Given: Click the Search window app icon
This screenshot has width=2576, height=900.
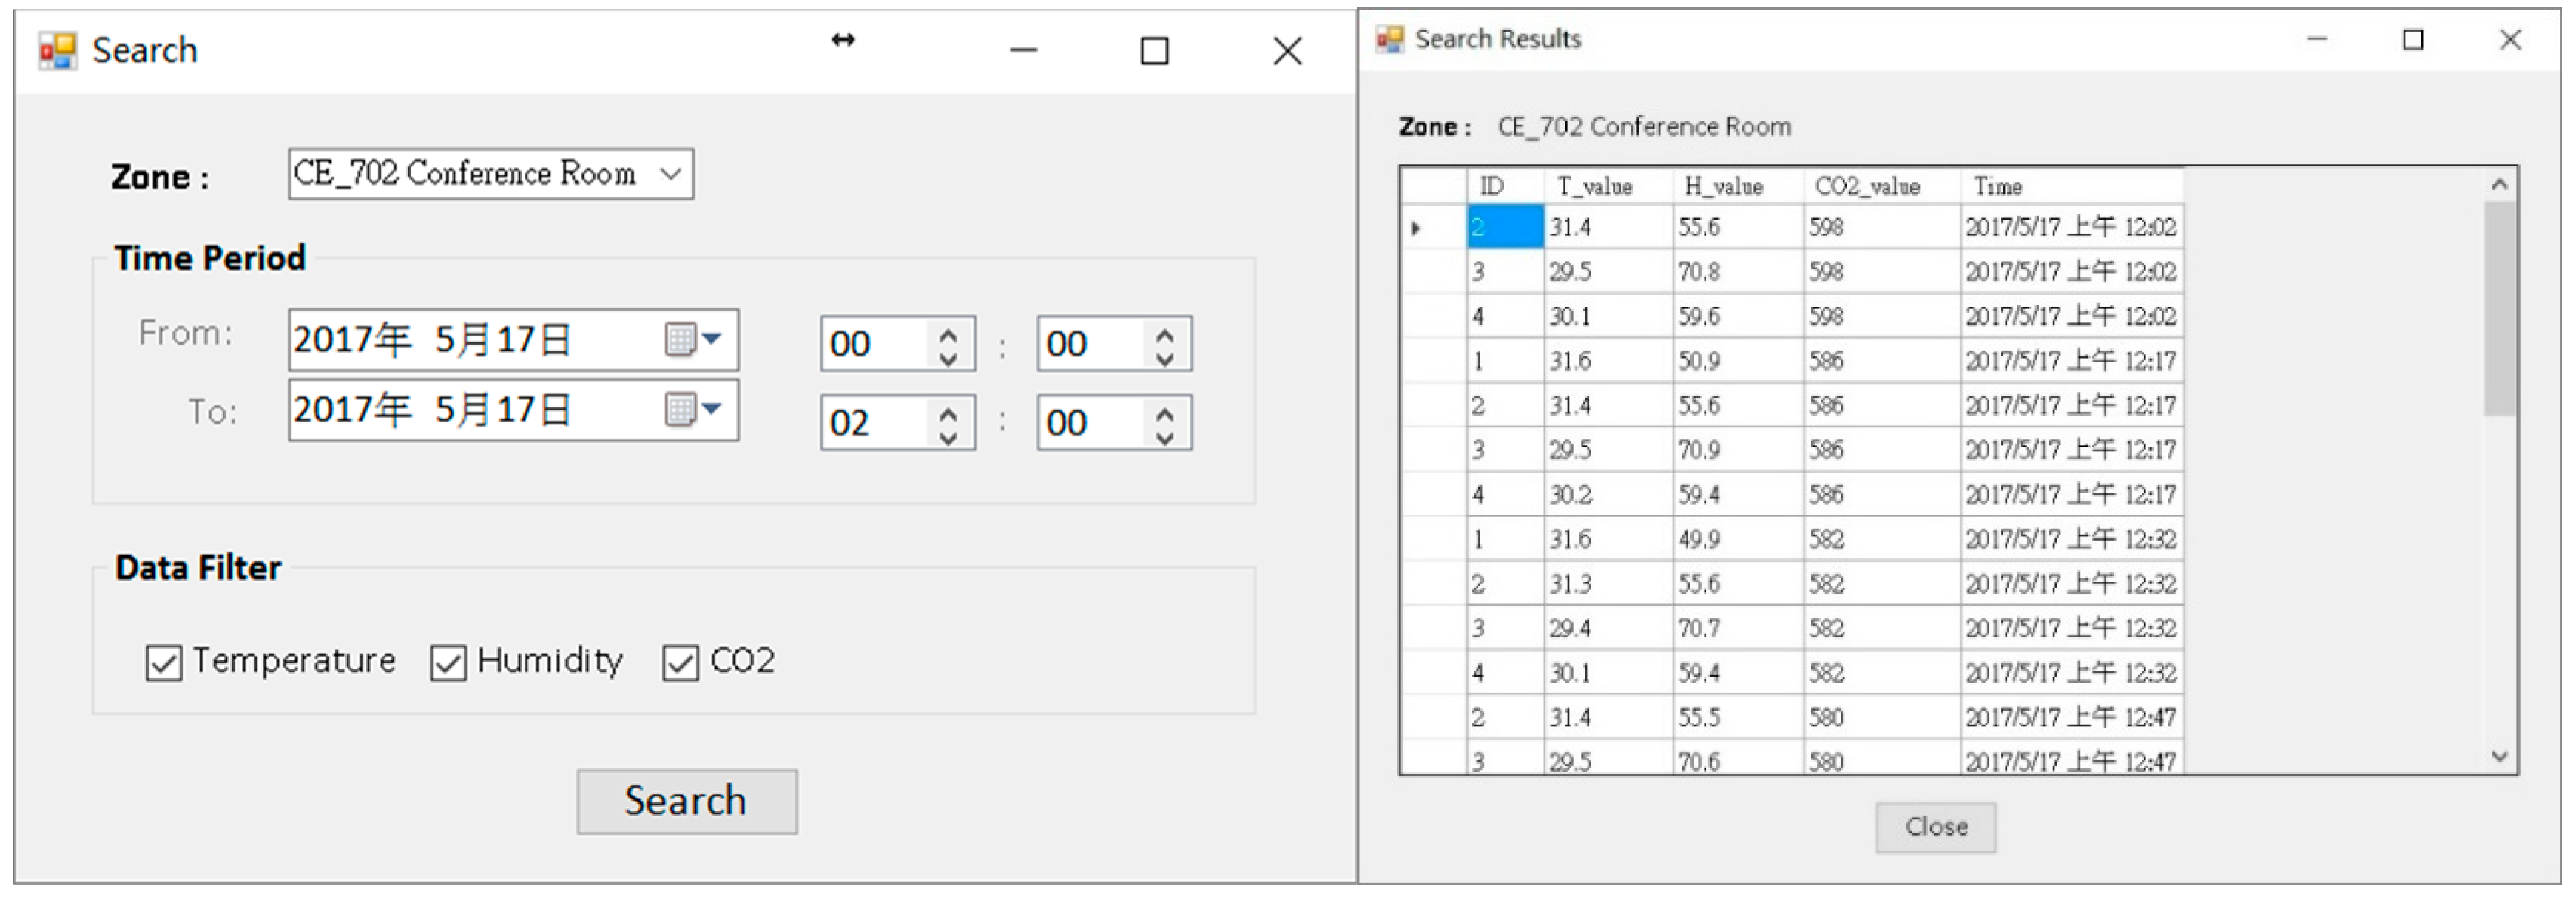Looking at the screenshot, I should 57,51.
